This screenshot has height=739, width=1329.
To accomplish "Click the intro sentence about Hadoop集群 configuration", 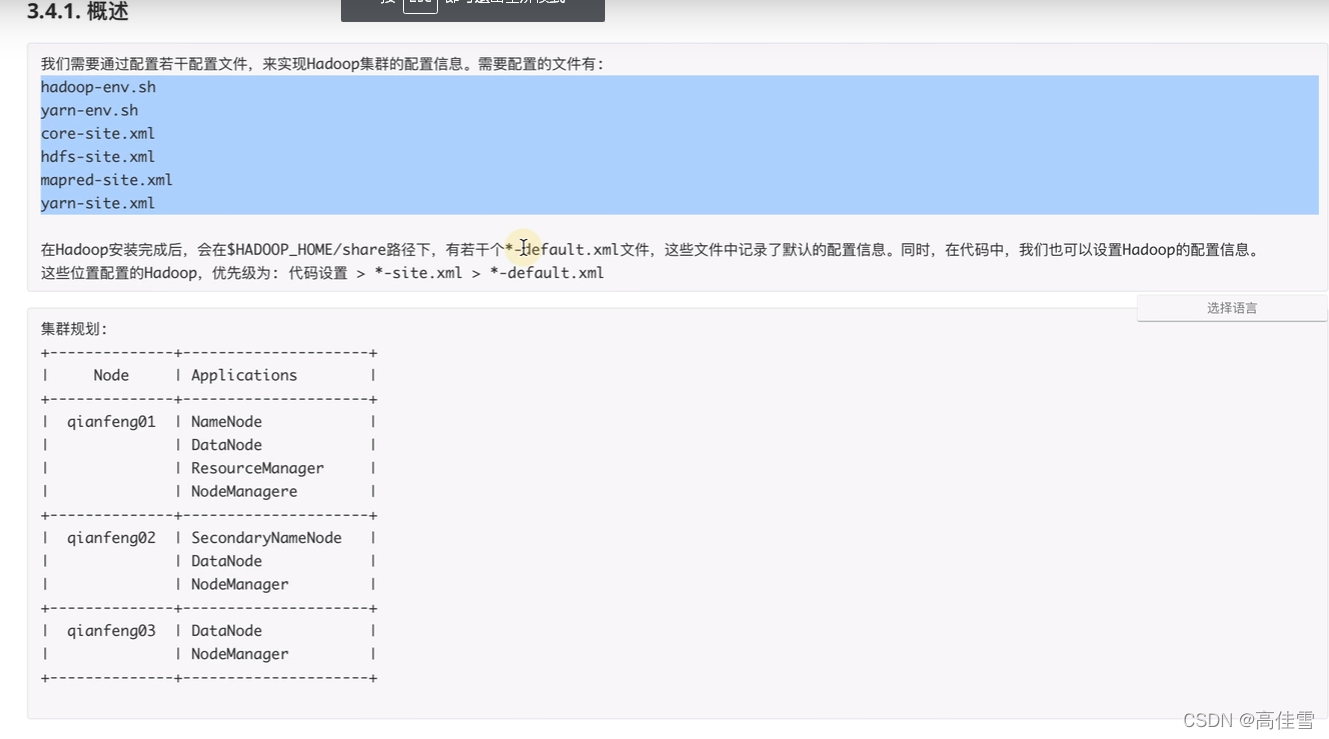I will click(322, 64).
